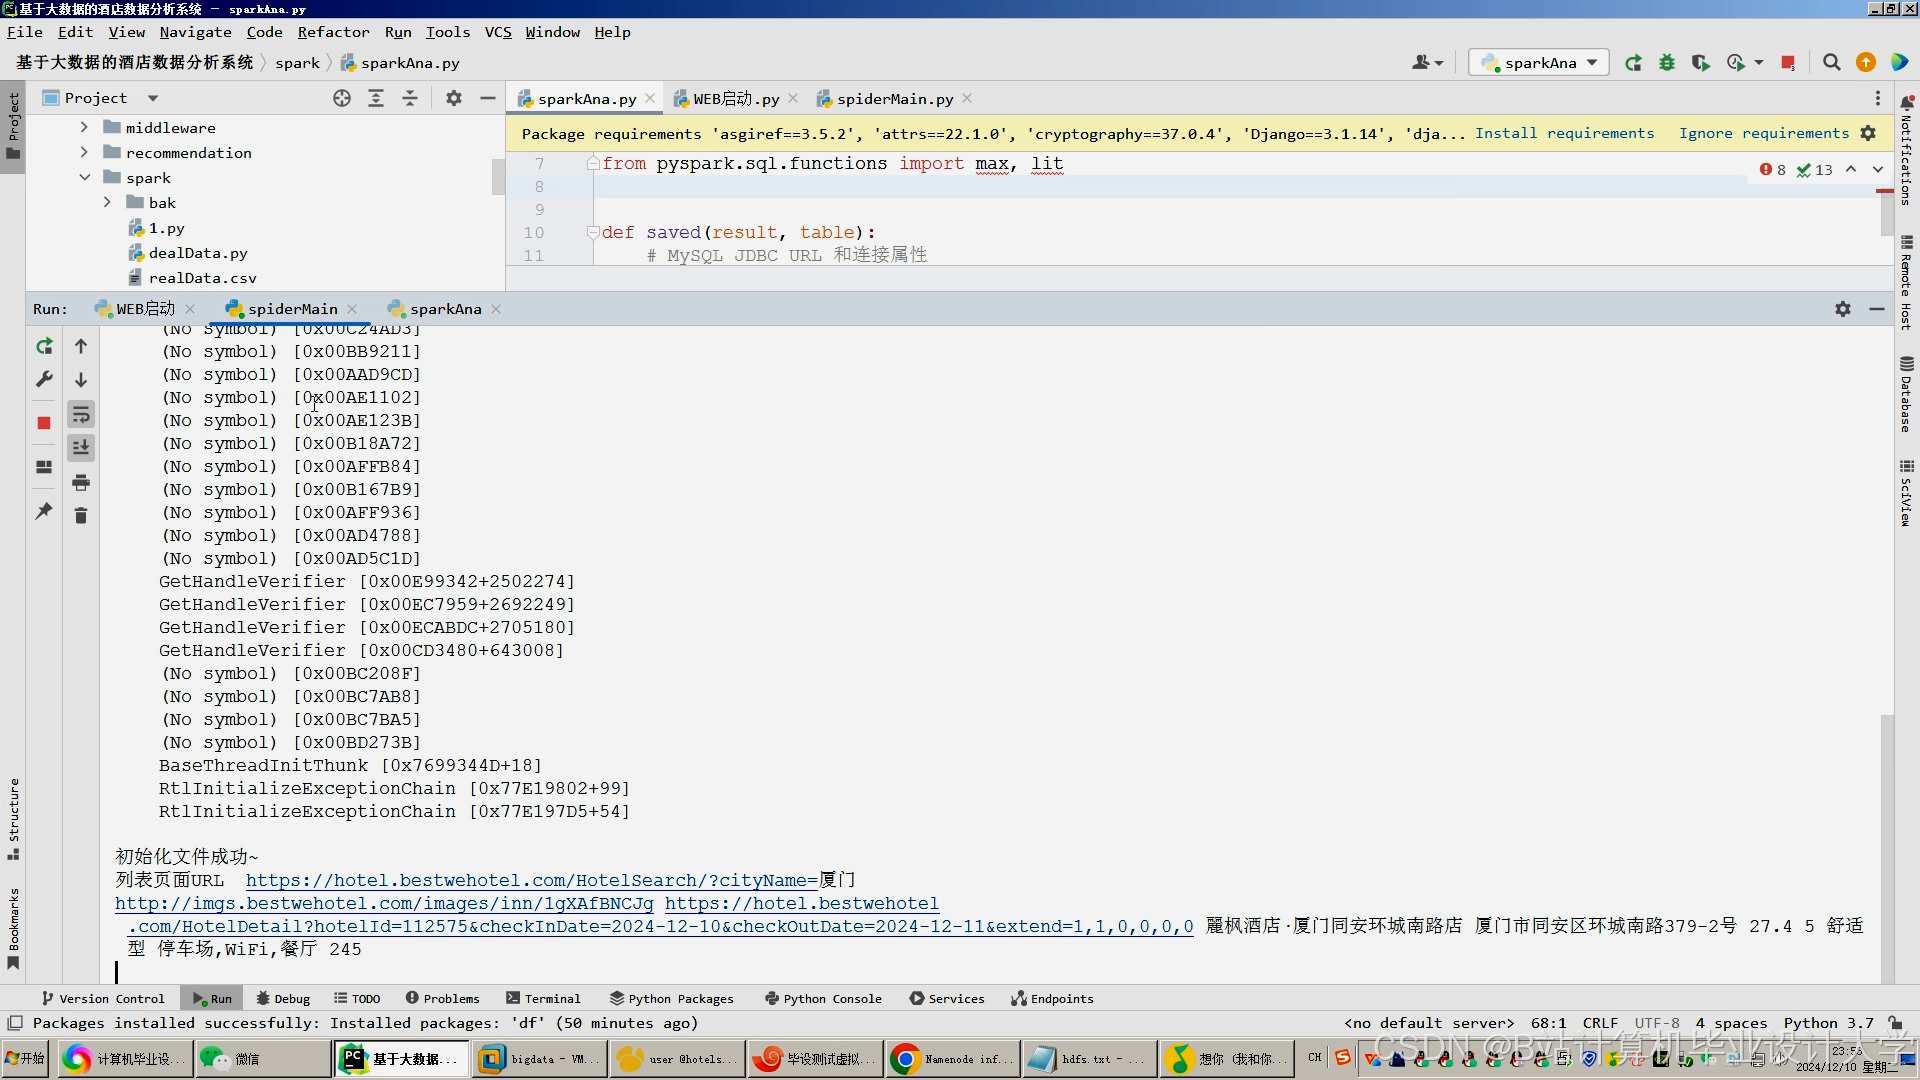Screen dimensions: 1920x1080
Task: Expand the recommendation folder
Action: 85,152
